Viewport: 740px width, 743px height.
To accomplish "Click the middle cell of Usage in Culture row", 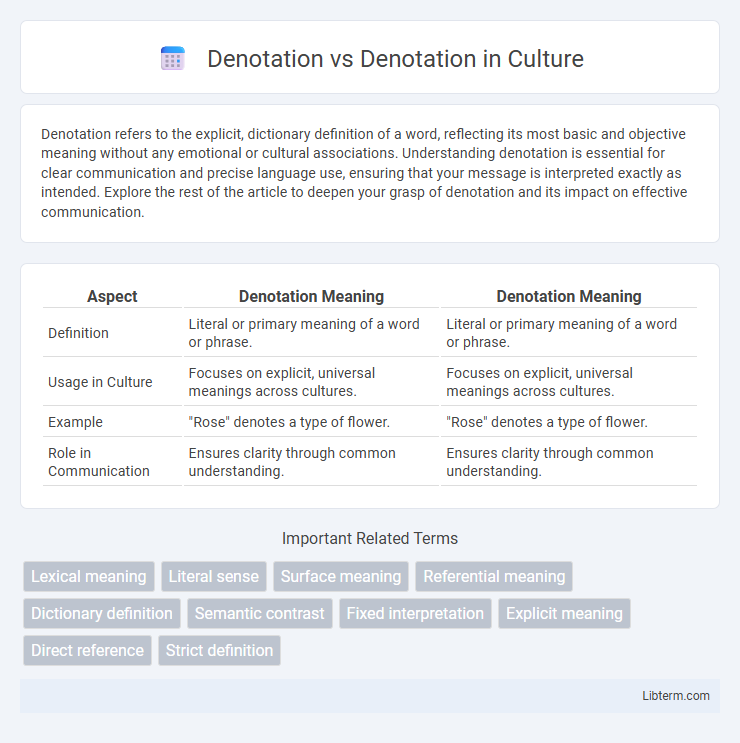I will (x=311, y=382).
